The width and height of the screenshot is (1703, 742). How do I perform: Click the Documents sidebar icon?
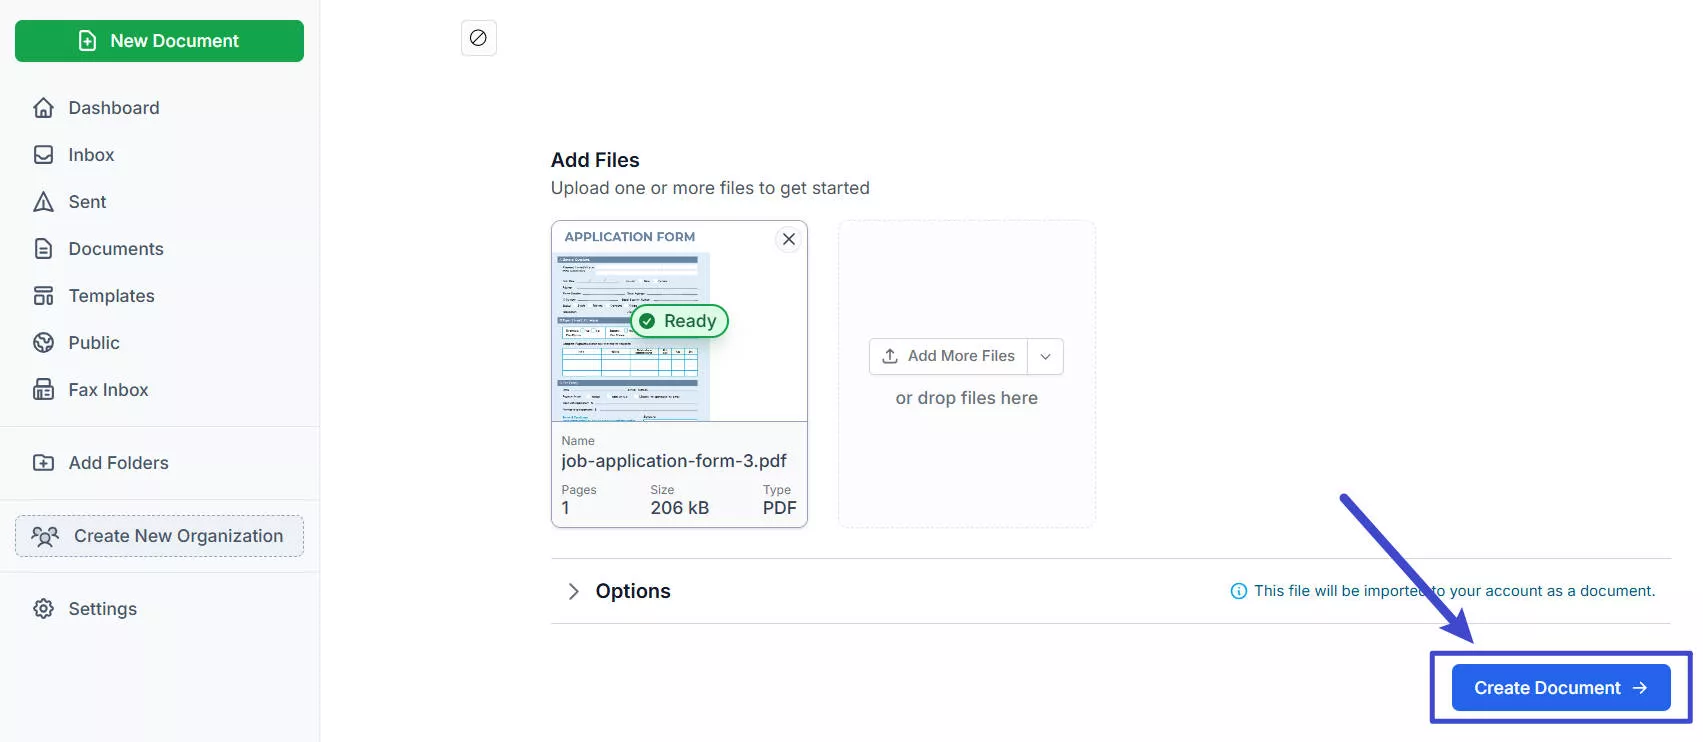pyautogui.click(x=44, y=248)
